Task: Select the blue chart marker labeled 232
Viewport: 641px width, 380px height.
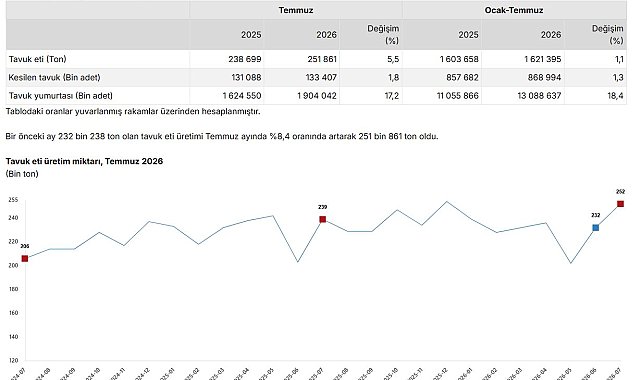Action: (596, 228)
